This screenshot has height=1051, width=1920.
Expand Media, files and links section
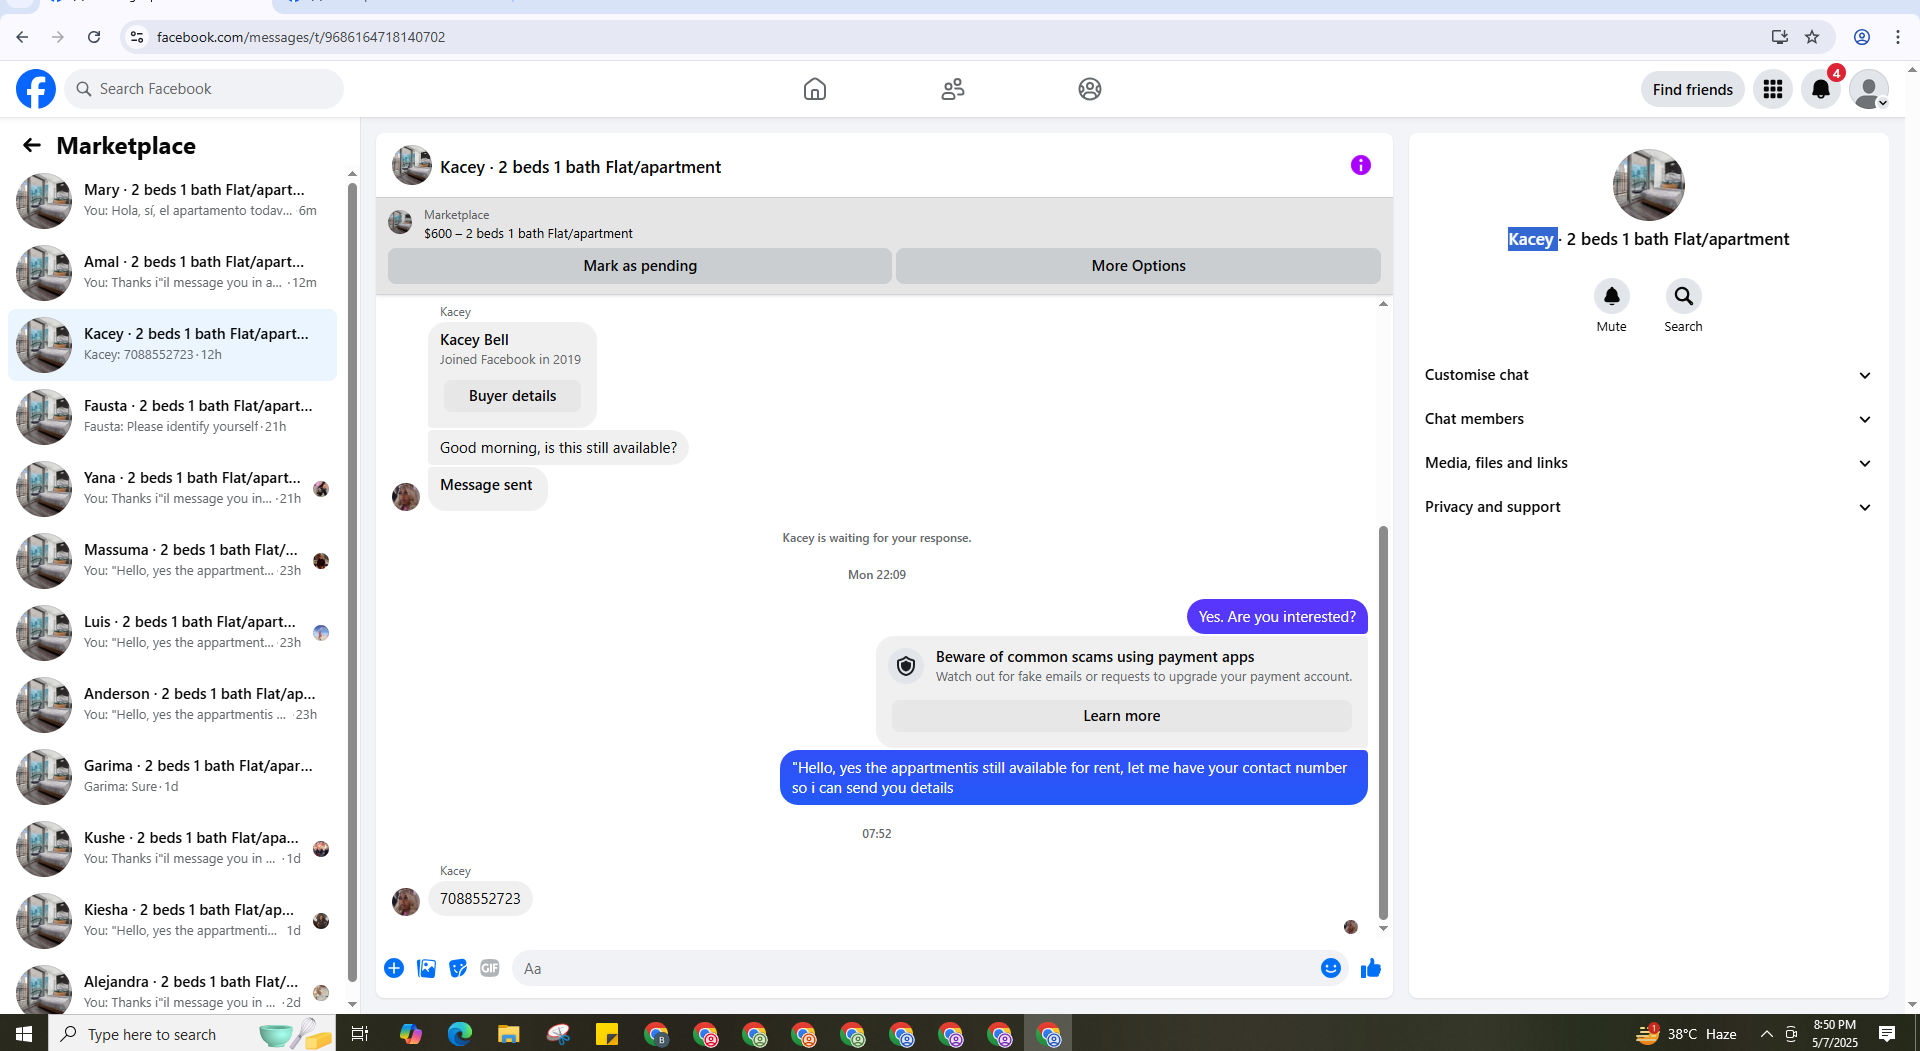[1648, 463]
